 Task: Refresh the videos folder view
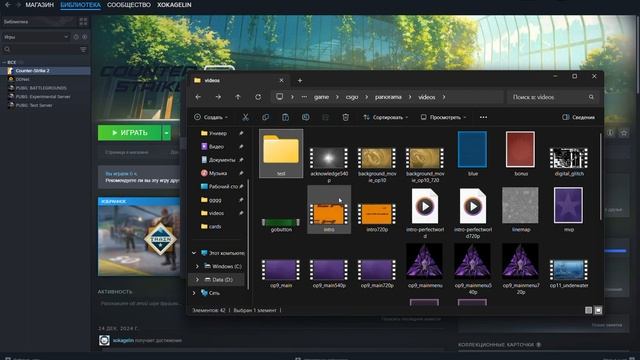click(x=258, y=97)
